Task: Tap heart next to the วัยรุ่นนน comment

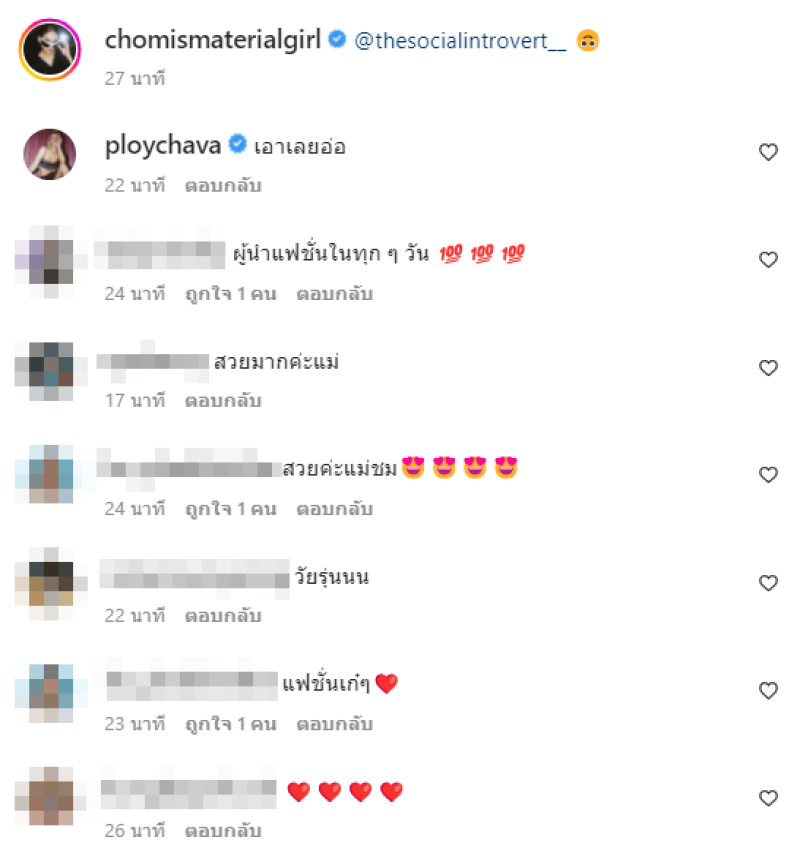Action: (768, 583)
